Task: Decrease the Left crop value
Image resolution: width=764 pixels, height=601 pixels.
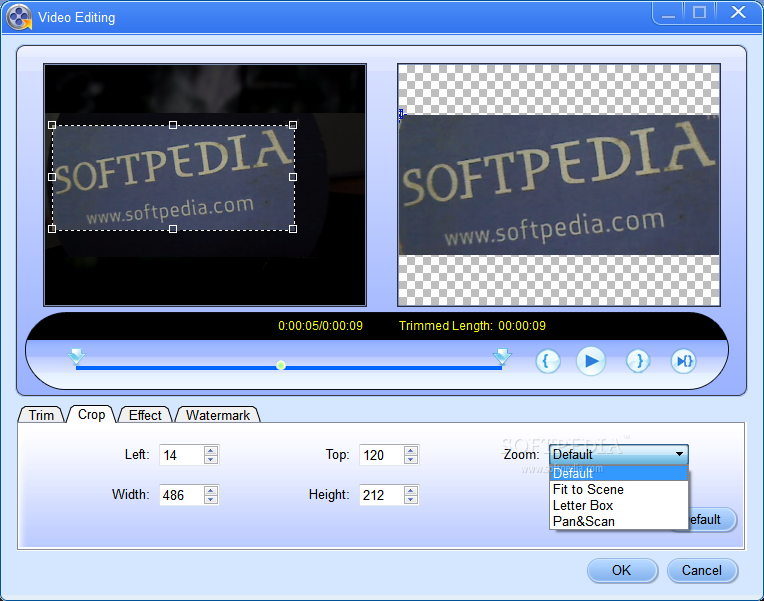Action: point(211,460)
